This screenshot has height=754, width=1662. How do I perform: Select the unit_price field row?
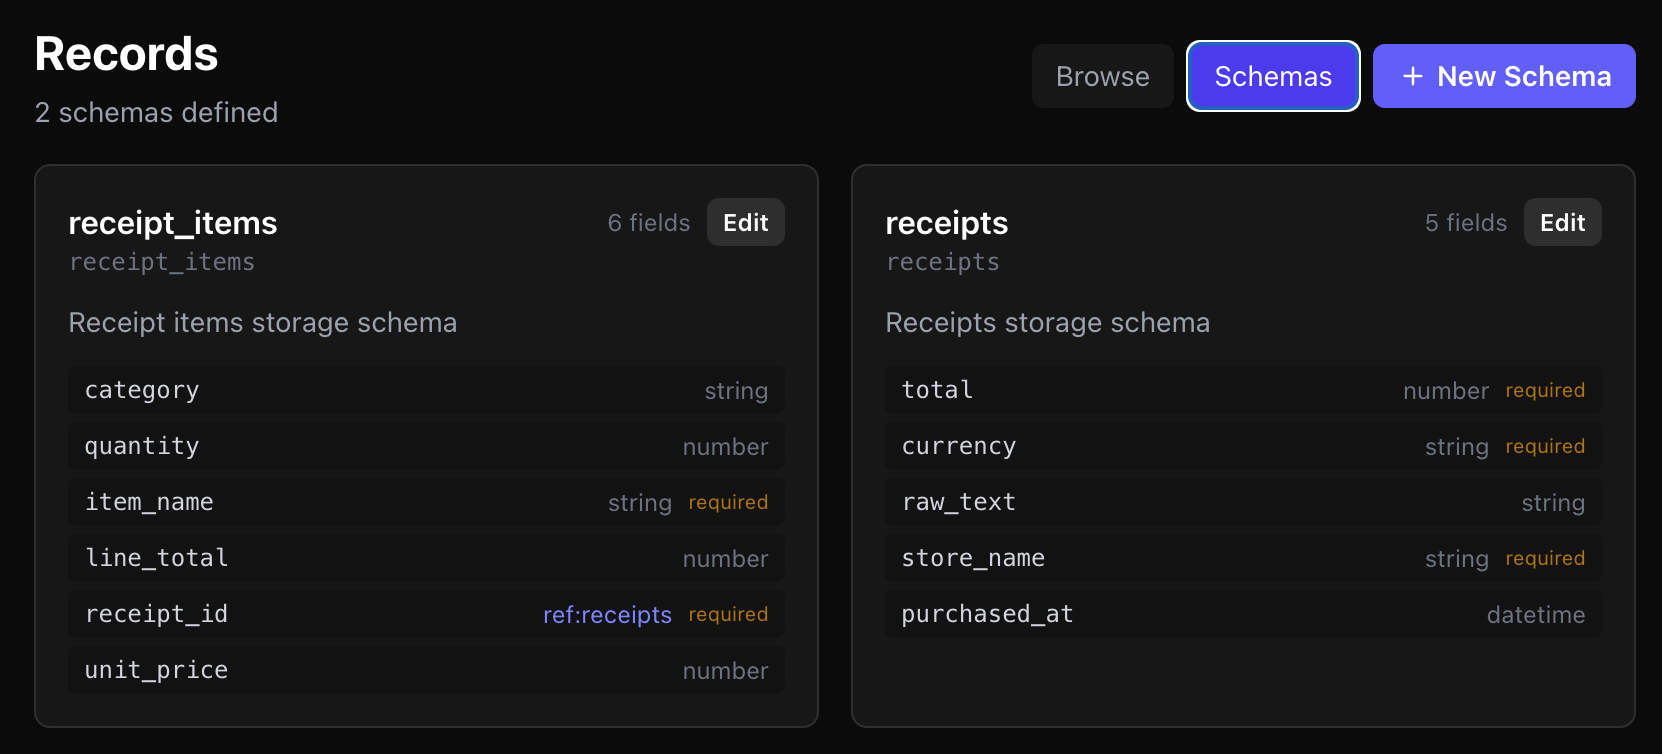(x=427, y=670)
